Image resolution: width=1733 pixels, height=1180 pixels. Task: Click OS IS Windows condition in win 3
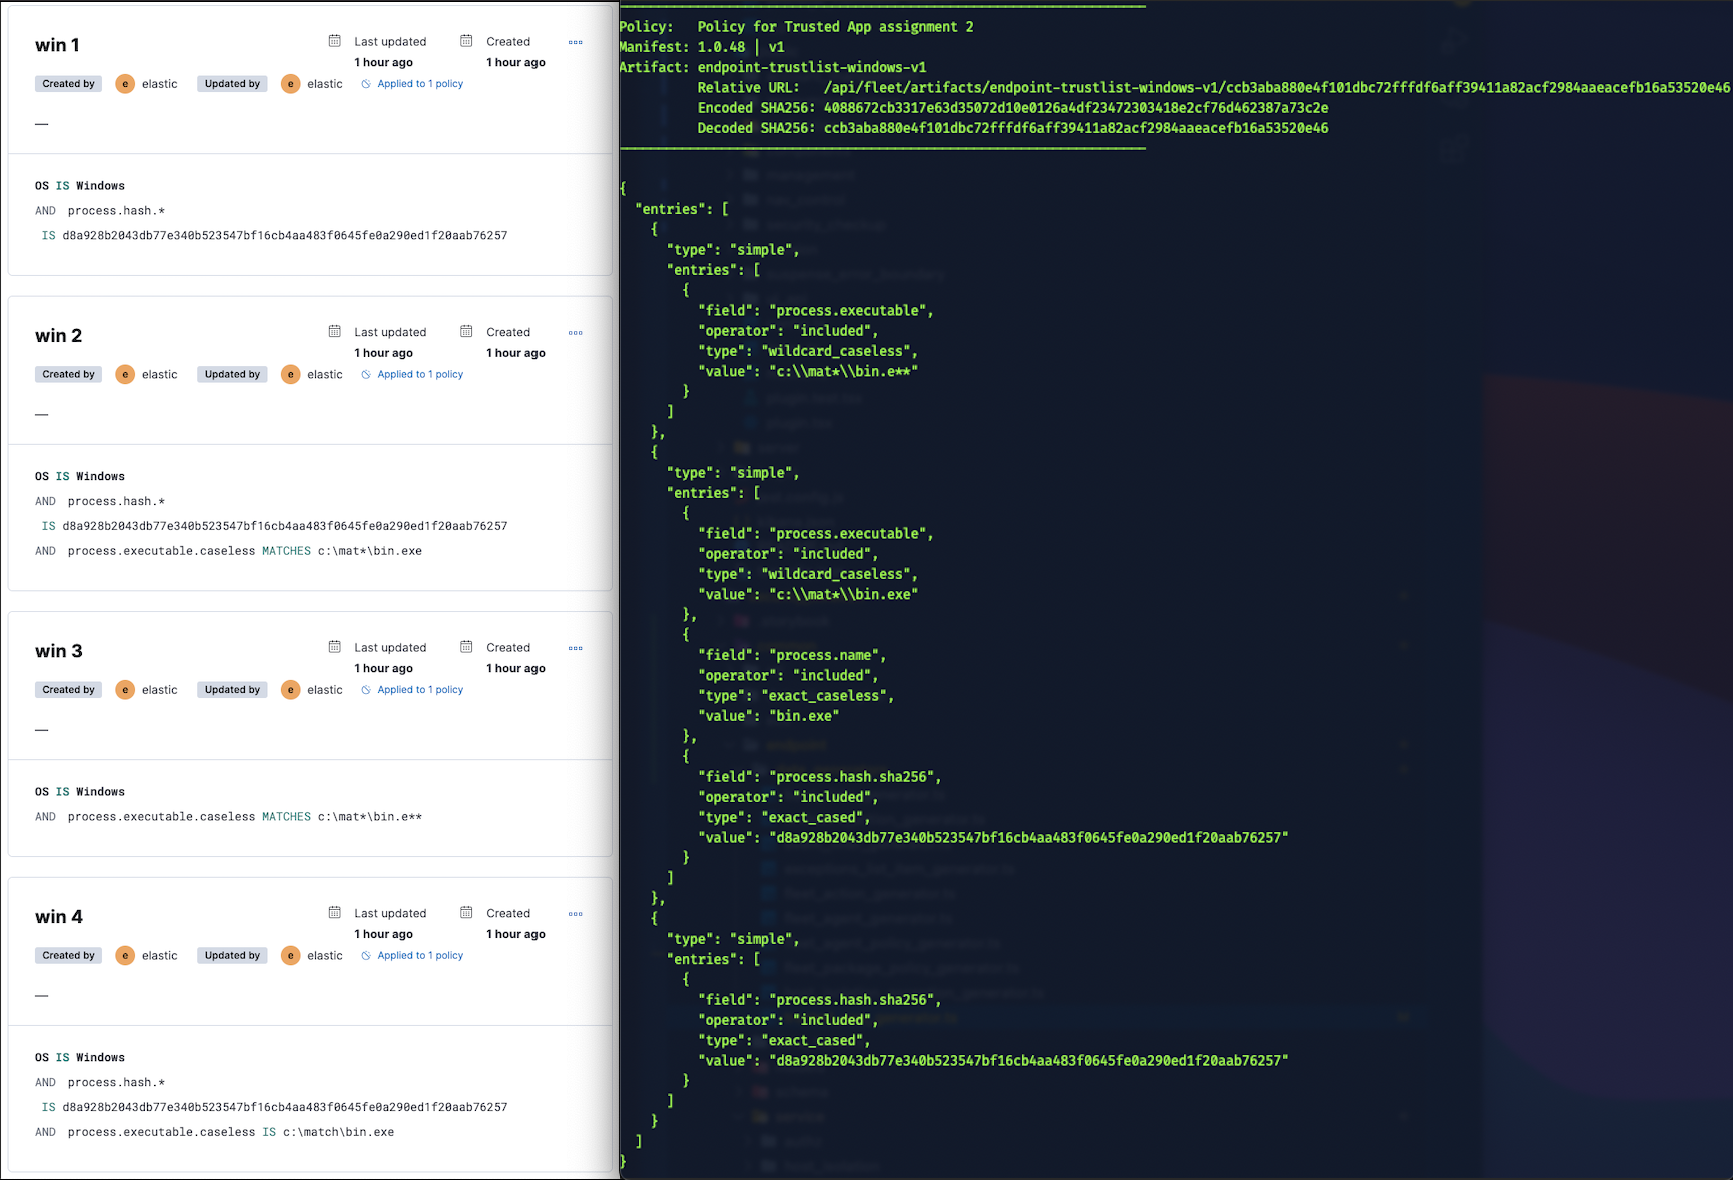[80, 792]
